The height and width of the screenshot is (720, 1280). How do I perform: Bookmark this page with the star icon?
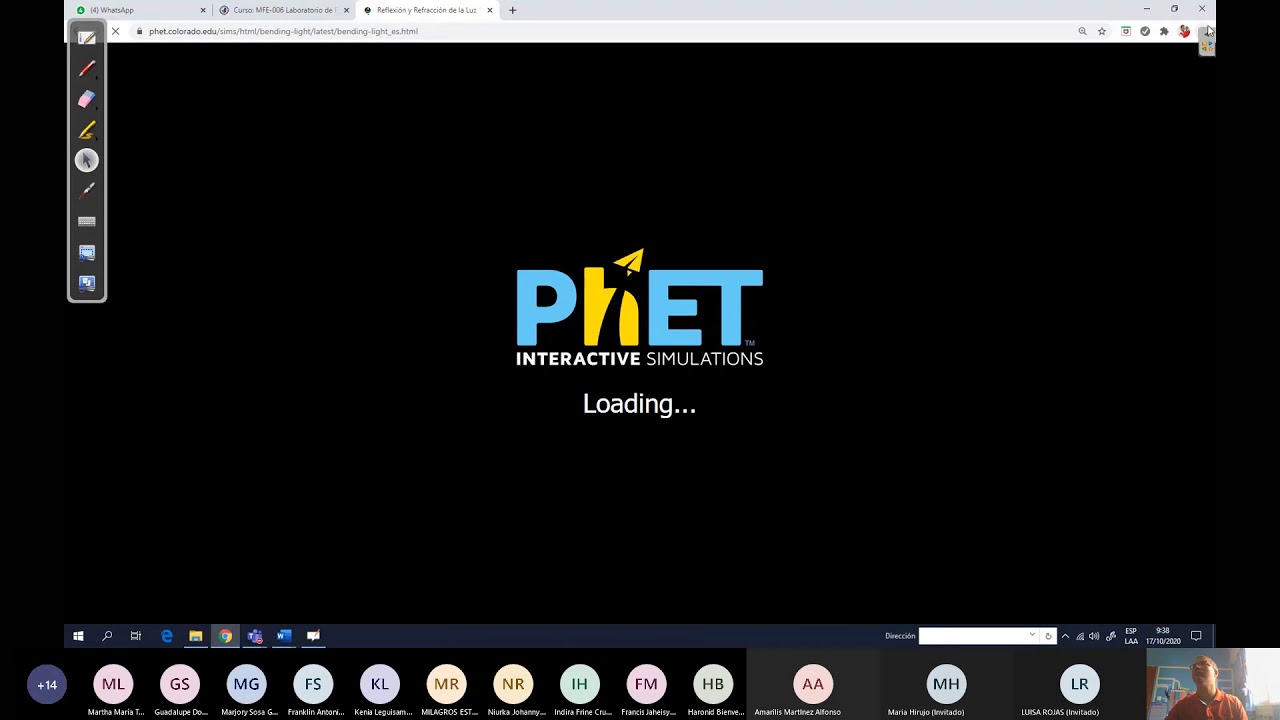1102,31
